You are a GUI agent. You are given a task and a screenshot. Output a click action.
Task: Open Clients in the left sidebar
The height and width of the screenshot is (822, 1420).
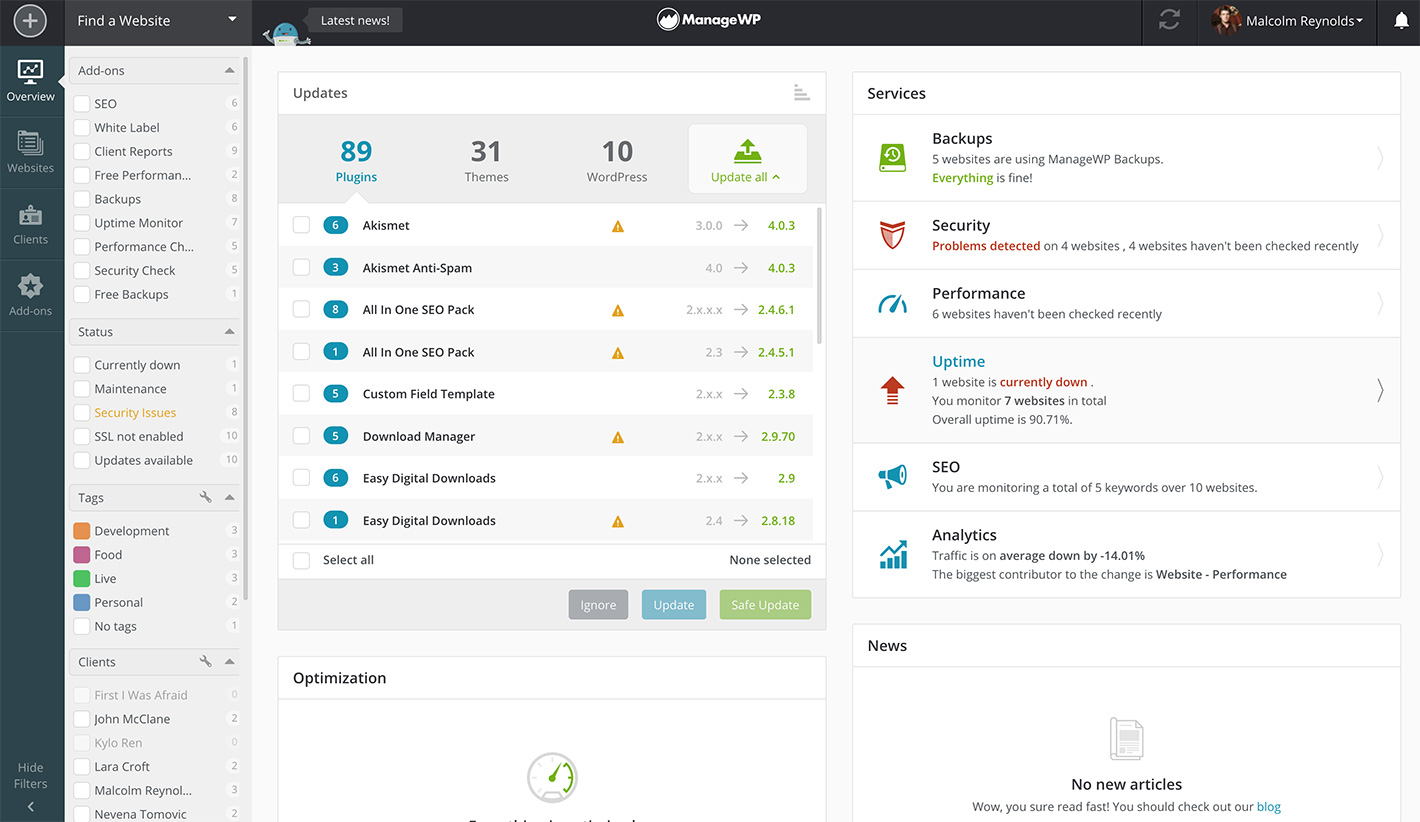(31, 224)
